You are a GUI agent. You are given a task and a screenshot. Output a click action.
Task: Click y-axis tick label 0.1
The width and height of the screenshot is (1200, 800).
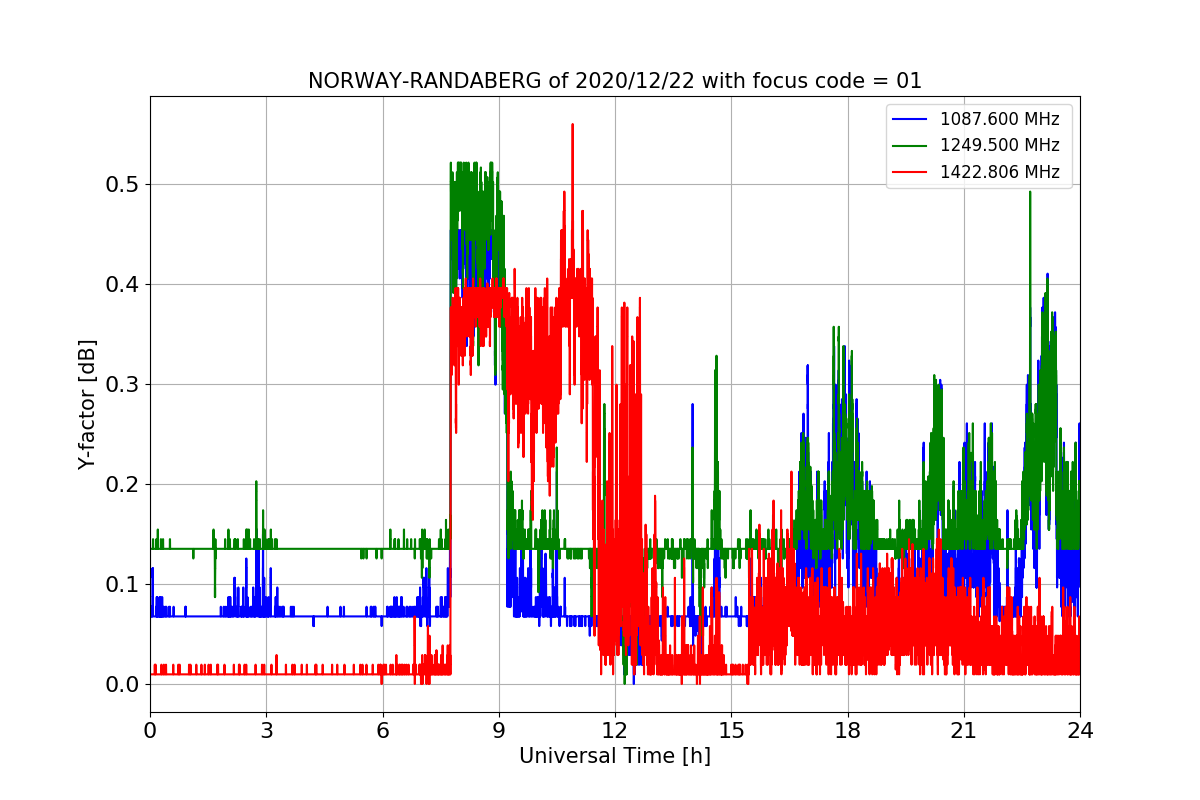point(123,584)
